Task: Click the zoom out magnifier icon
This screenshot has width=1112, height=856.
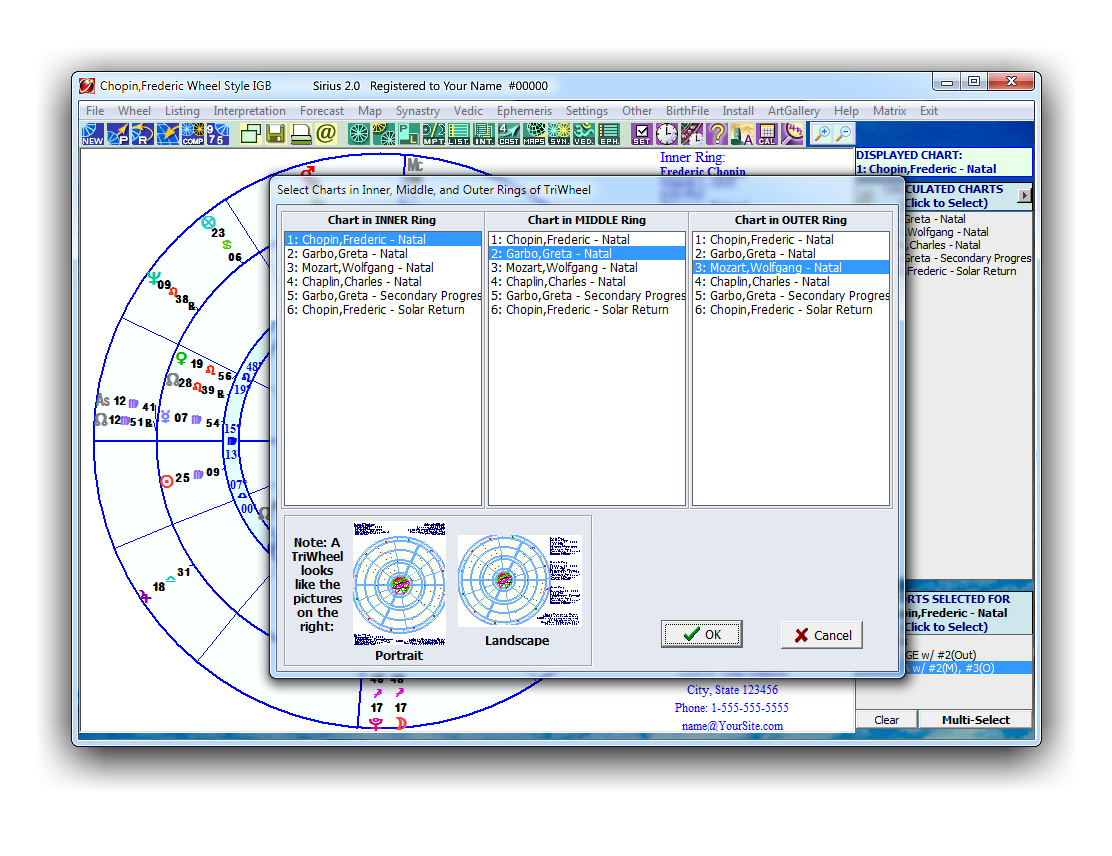Action: coord(845,133)
